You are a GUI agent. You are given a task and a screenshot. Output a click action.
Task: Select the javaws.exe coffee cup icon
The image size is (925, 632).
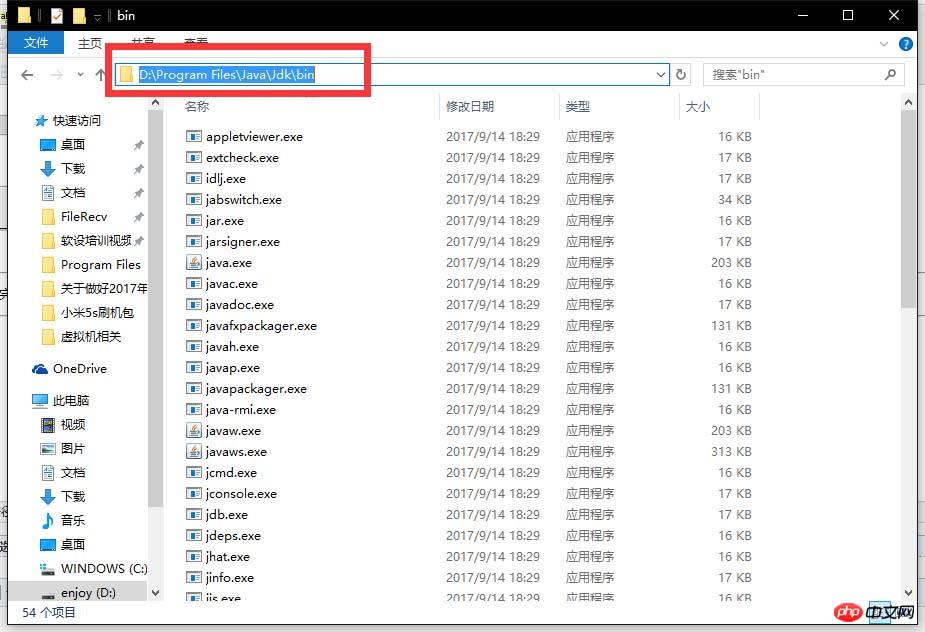tap(193, 451)
